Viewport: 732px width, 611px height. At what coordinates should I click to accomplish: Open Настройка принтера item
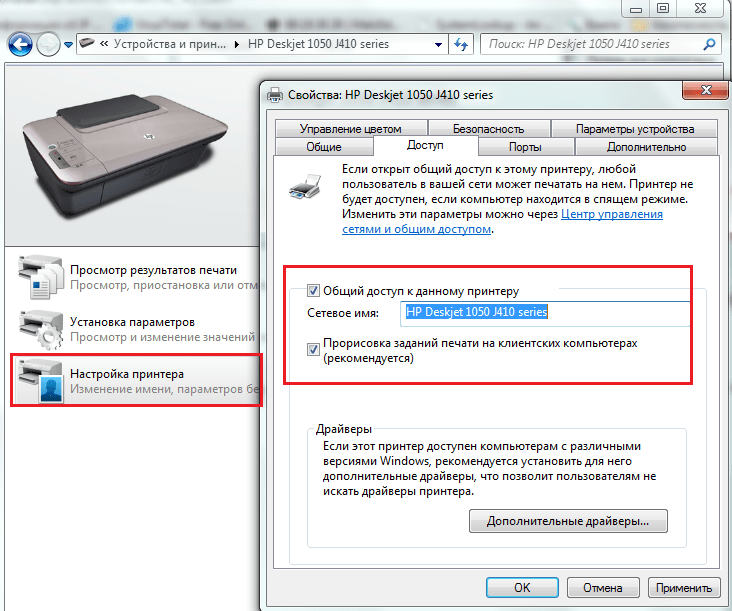coord(137,381)
